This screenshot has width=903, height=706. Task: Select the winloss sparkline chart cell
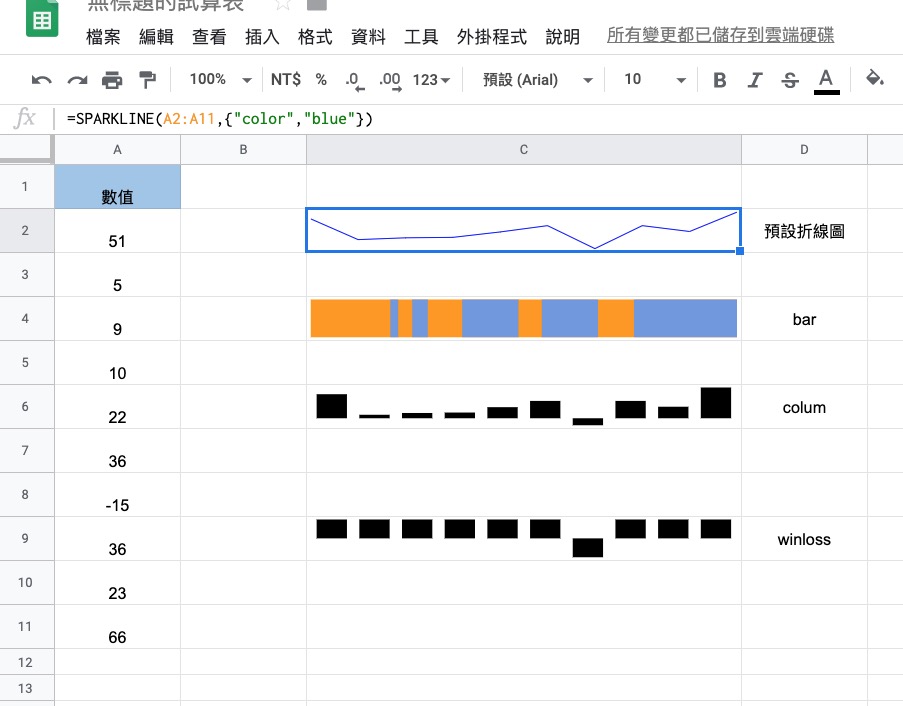pos(523,538)
